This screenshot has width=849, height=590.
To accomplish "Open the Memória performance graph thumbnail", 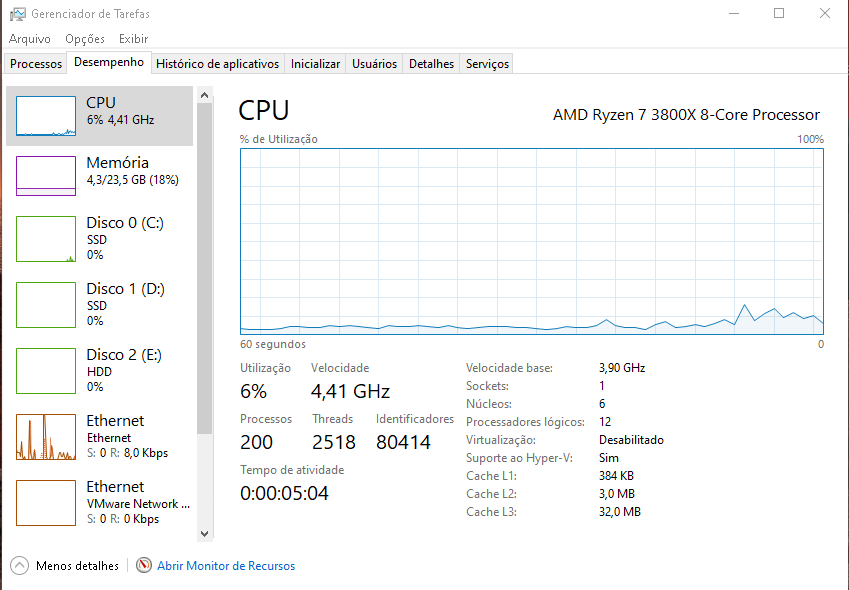I will tap(46, 176).
